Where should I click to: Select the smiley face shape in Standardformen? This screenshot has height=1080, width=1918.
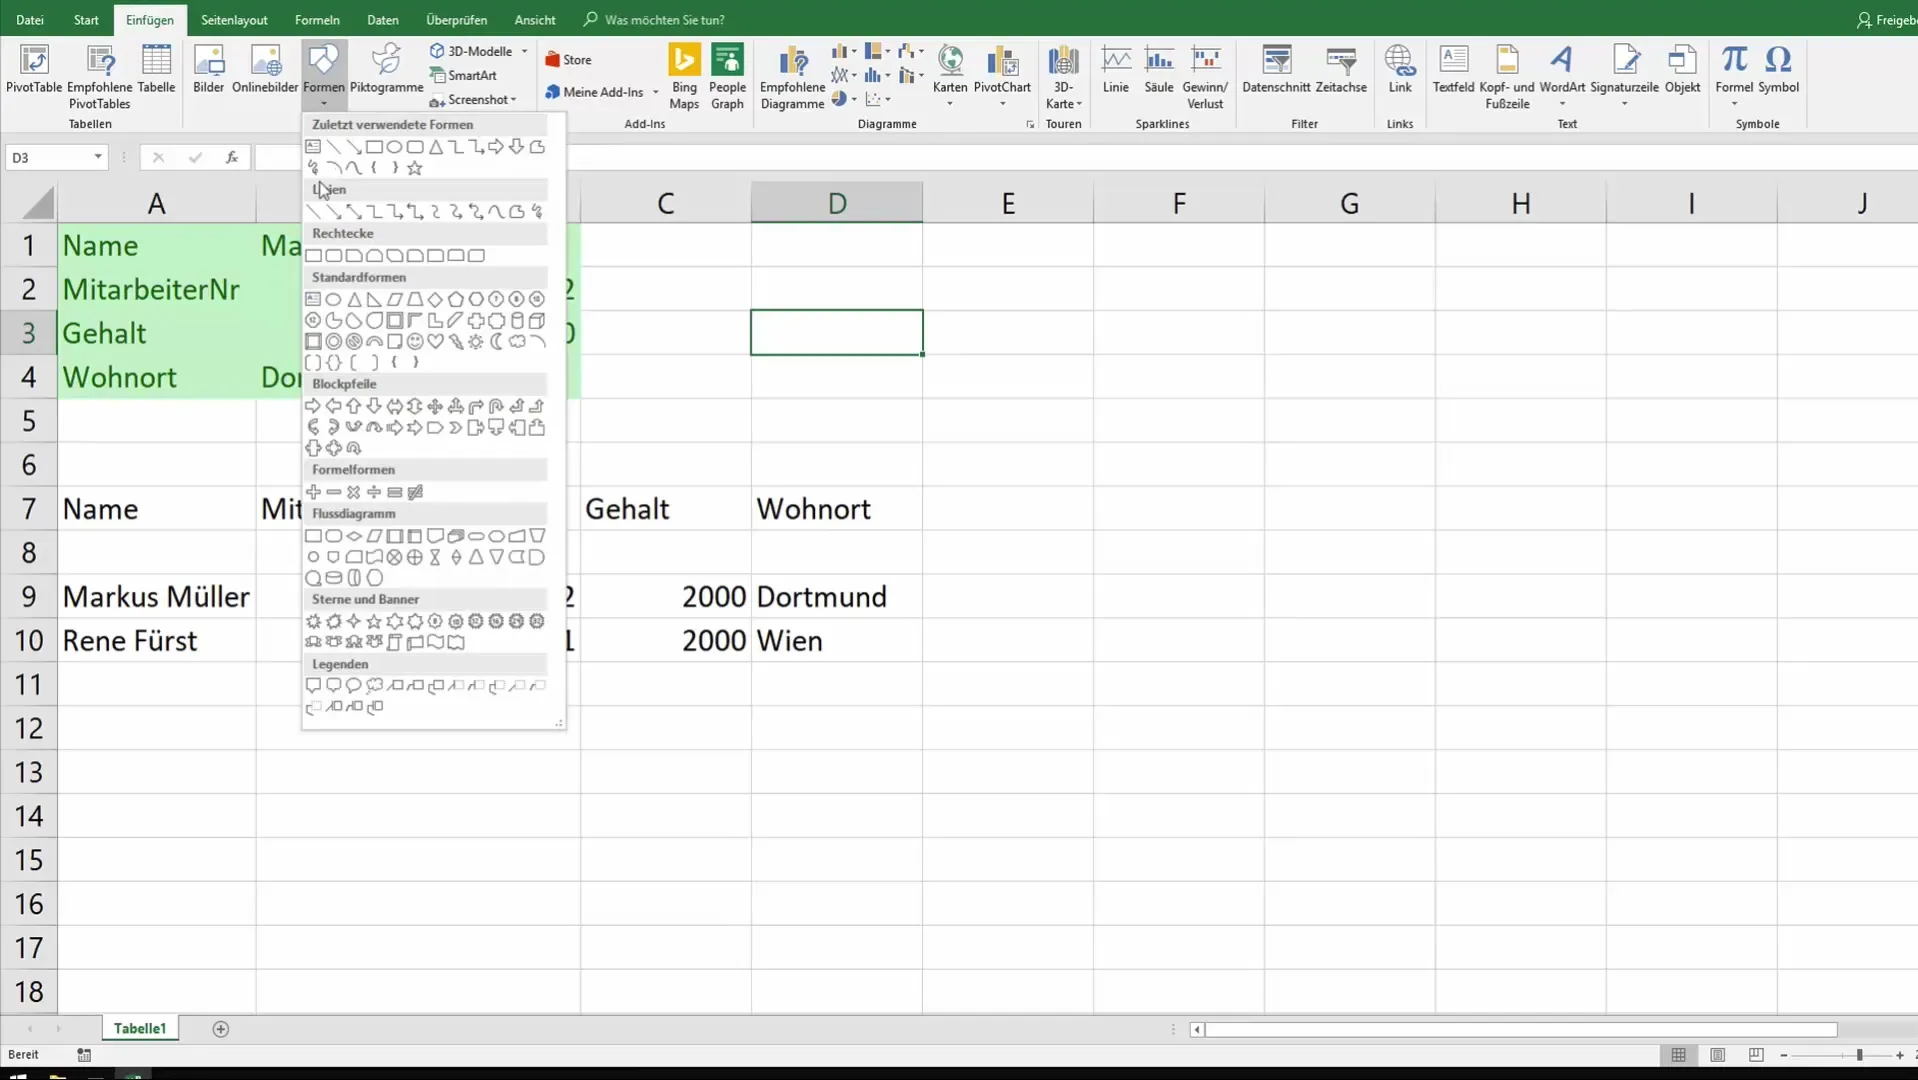[415, 342]
